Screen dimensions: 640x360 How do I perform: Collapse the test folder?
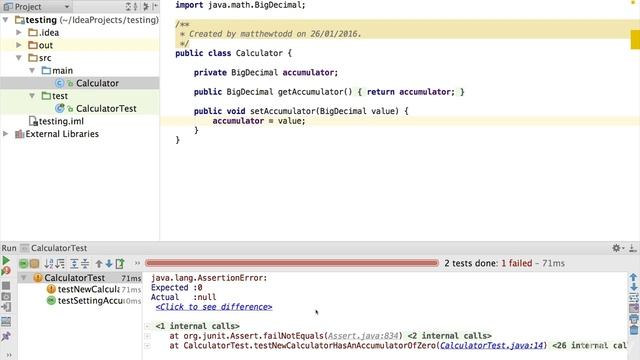tap(32, 96)
